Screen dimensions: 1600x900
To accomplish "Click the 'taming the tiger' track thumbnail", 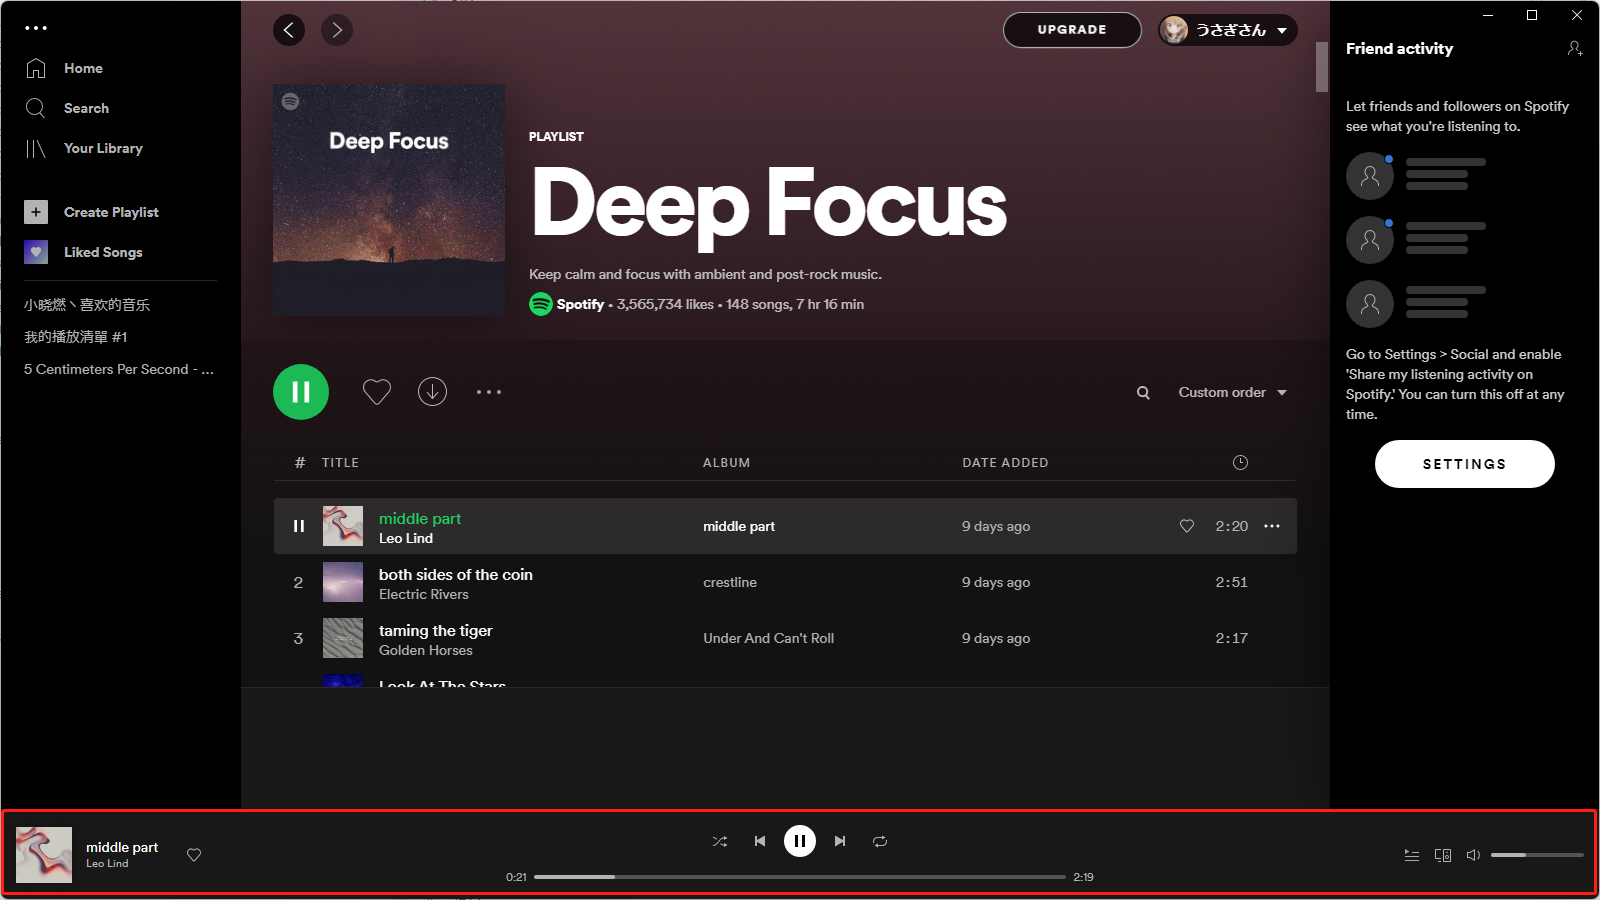I will (343, 638).
